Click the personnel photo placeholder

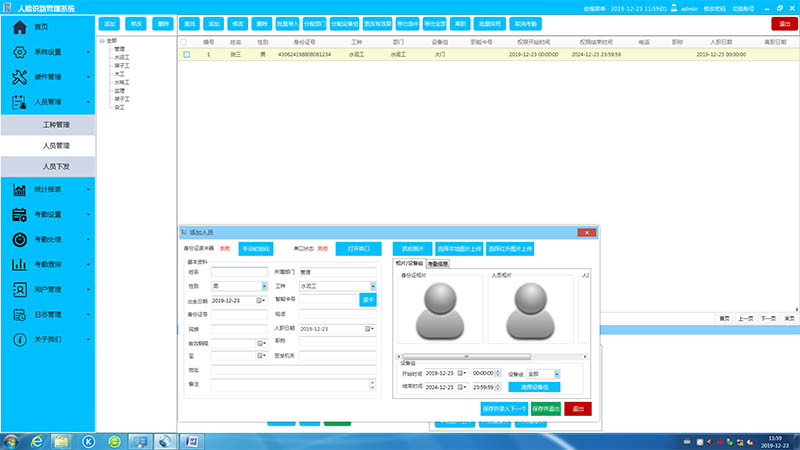530,311
